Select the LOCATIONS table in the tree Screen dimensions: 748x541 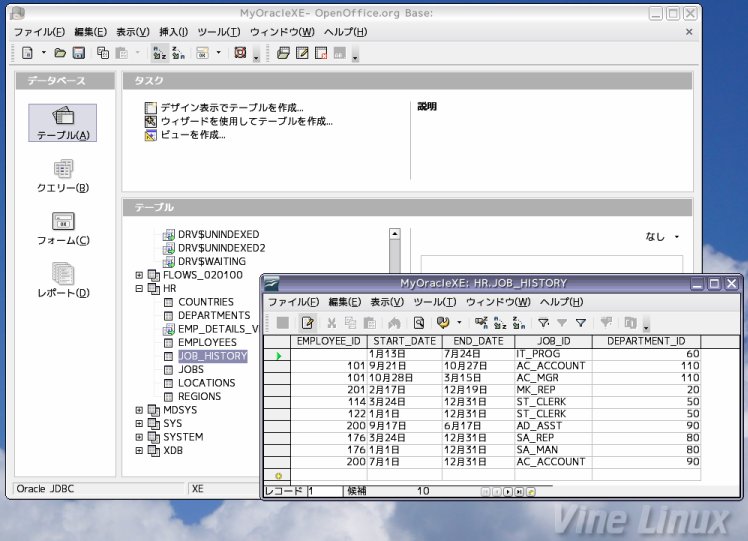207,383
